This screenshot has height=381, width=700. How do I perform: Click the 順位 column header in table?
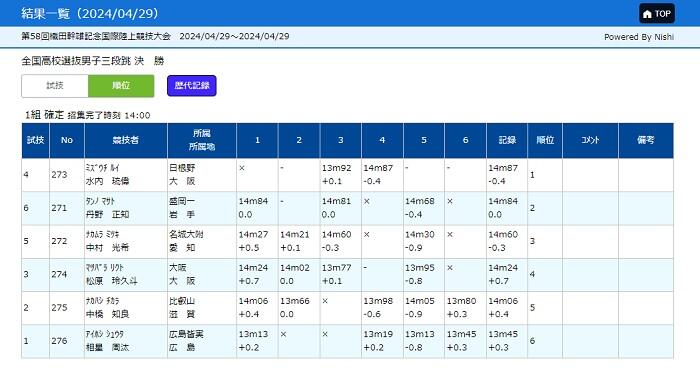(545, 140)
